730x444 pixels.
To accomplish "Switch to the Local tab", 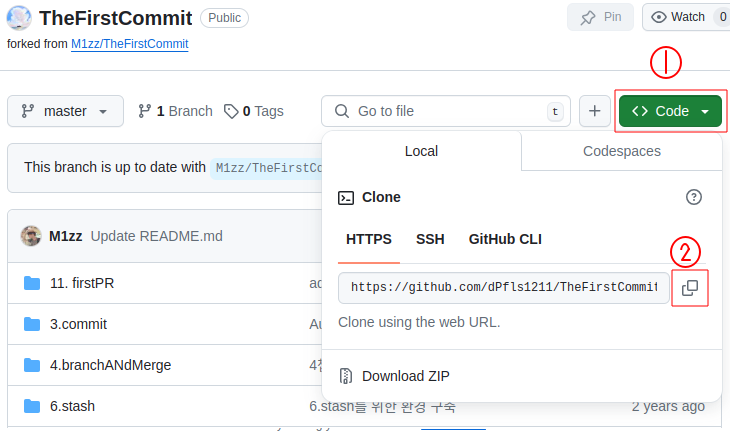I will click(x=421, y=151).
